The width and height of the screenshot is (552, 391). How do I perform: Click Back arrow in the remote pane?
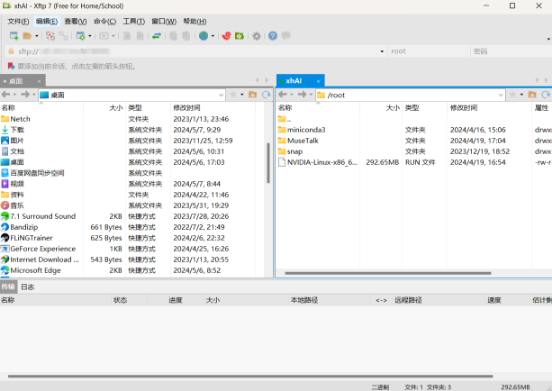coord(283,94)
